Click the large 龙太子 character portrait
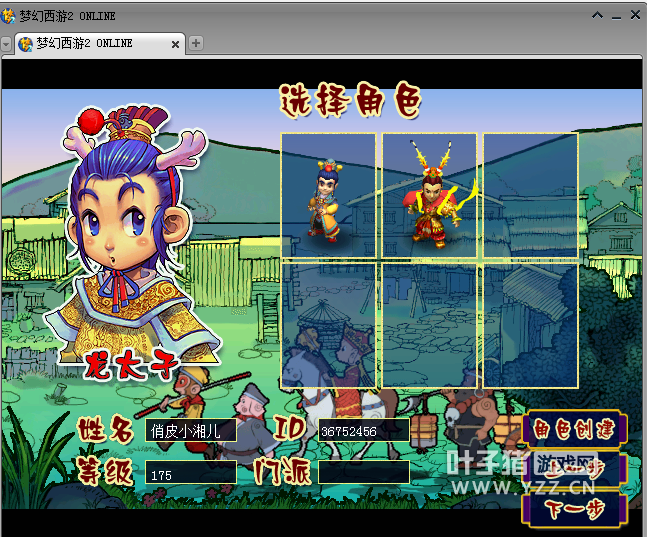This screenshot has height=537, width=647. [132, 241]
